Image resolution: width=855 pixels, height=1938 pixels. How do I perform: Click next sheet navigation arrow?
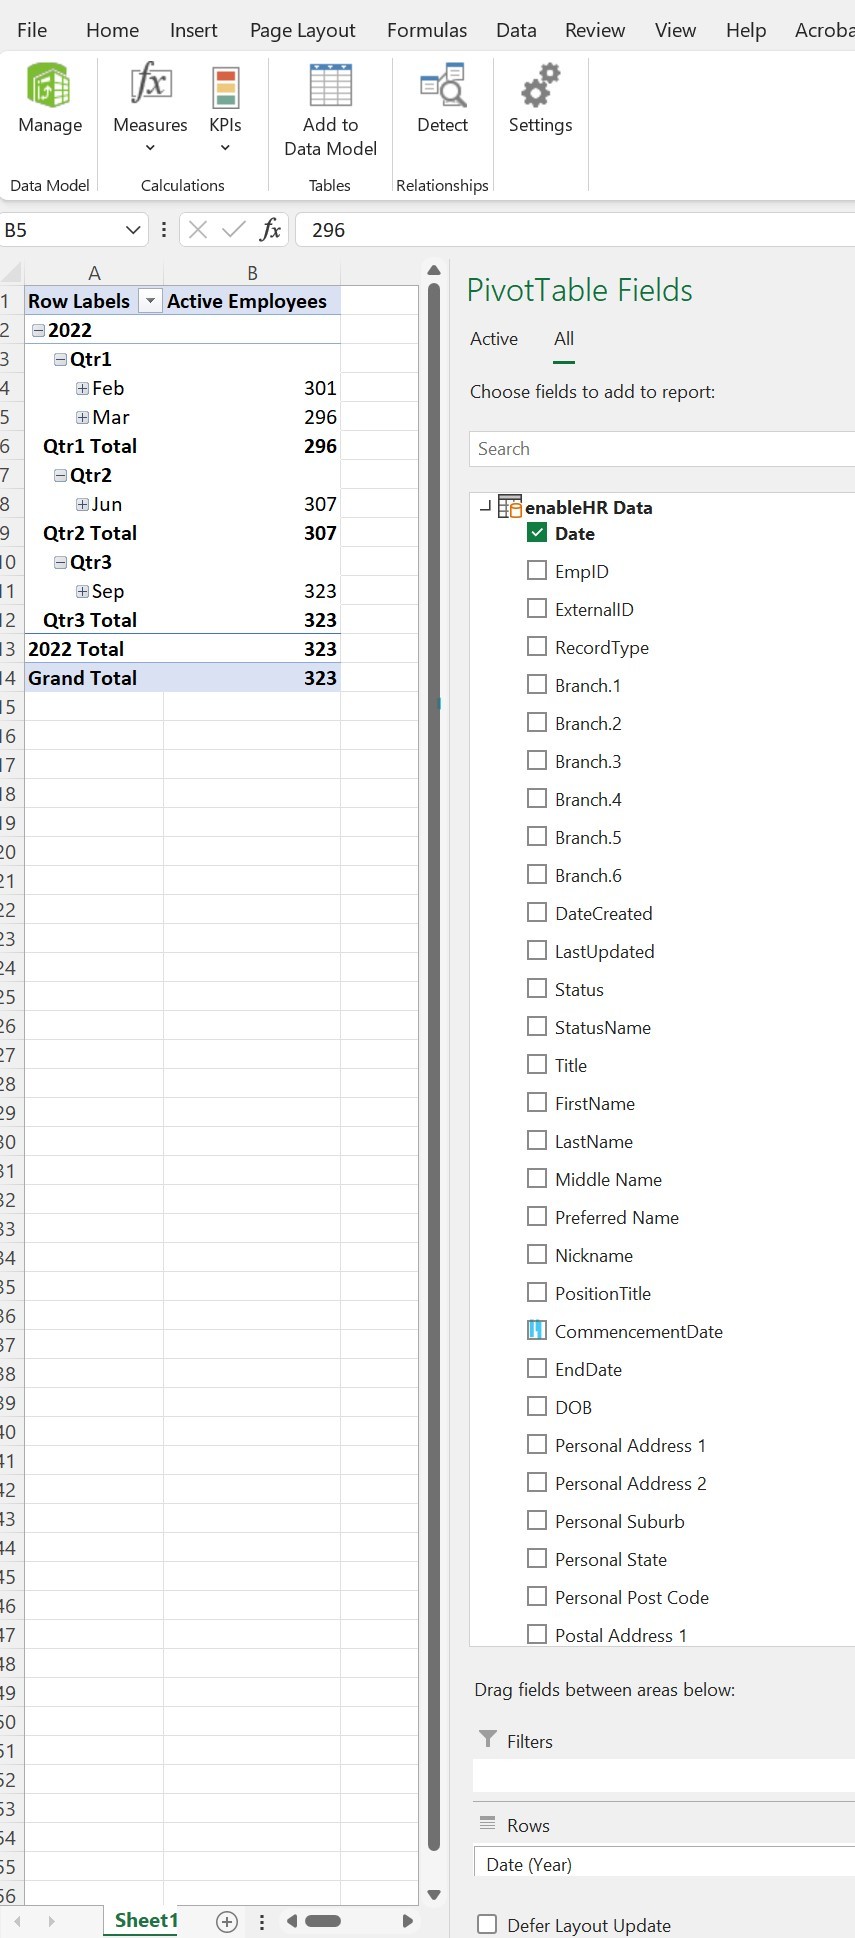51,1921
